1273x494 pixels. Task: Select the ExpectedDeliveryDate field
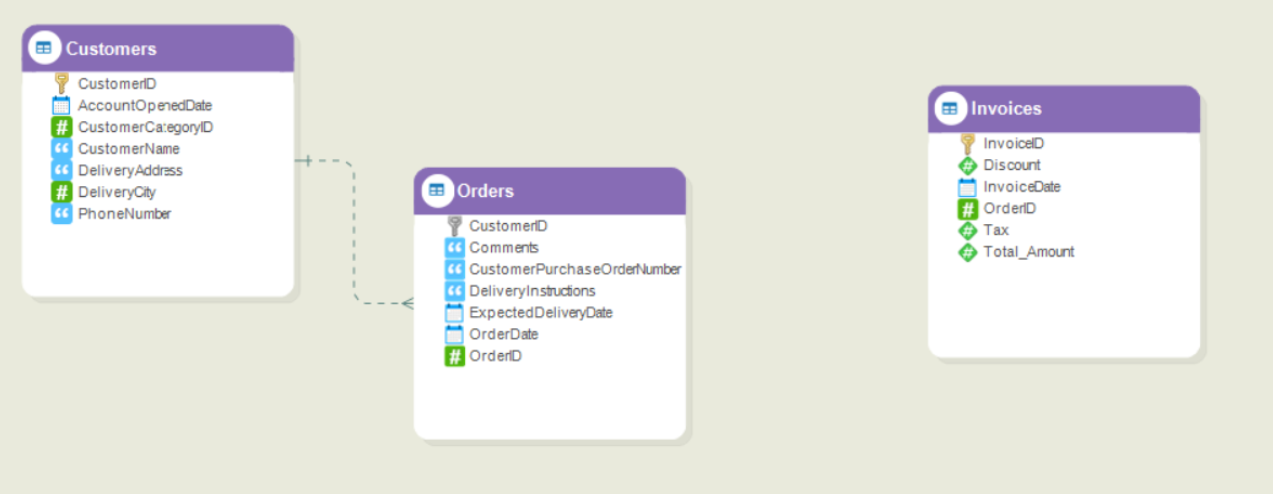point(541,313)
